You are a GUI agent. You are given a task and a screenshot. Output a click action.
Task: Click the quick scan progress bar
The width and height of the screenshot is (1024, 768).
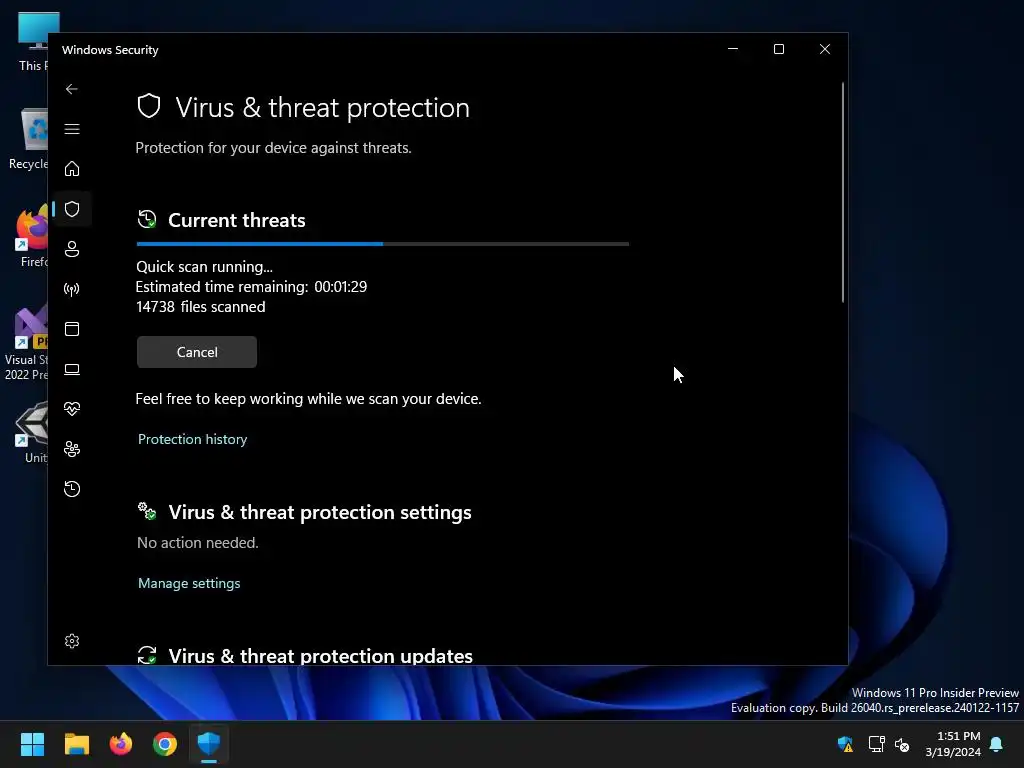coord(383,244)
